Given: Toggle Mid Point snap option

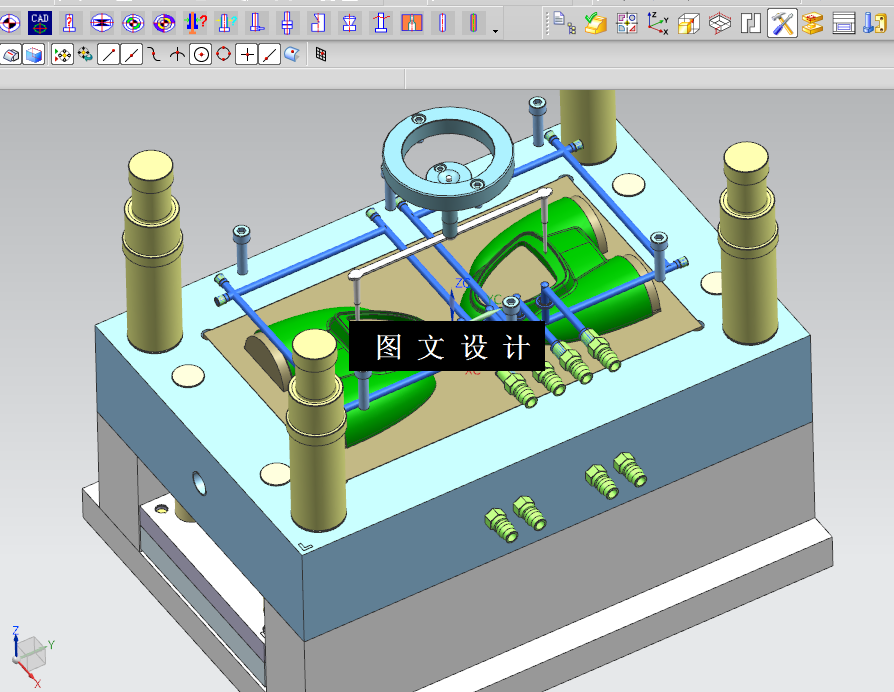Looking at the screenshot, I should [x=132, y=55].
